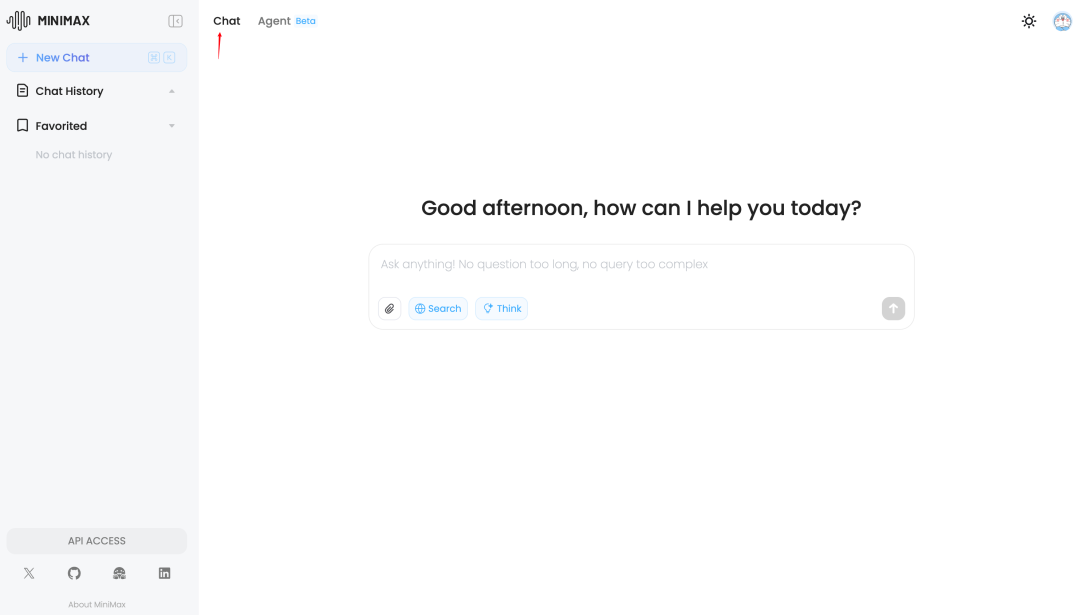Switch to the Agent Beta tab
This screenshot has height=615, width=1080.
coord(286,21)
